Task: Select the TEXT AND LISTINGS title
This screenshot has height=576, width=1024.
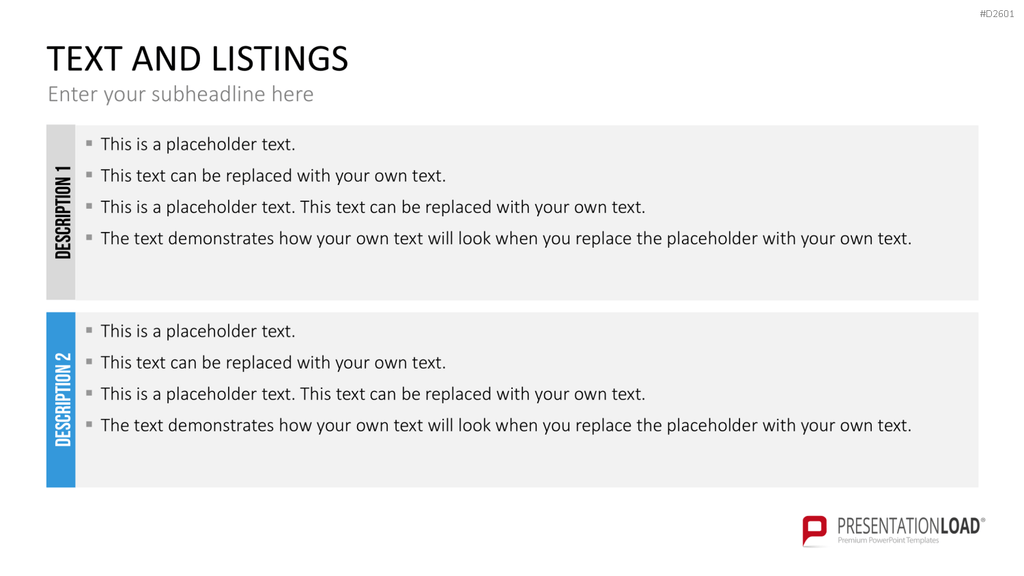Action: tap(197, 59)
